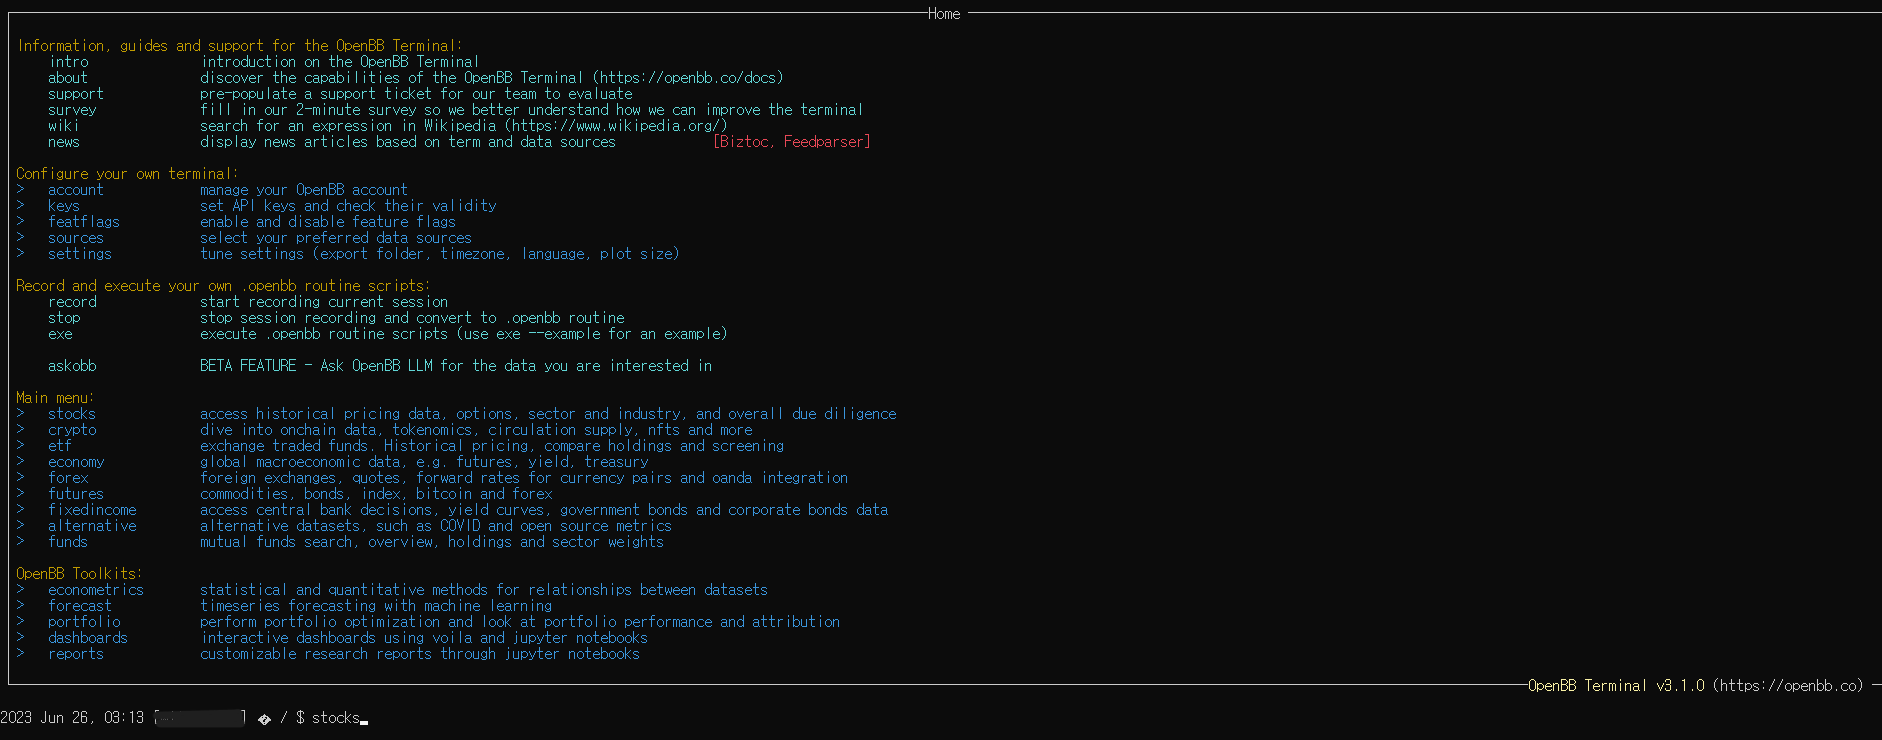This screenshot has width=1882, height=740.
Task: Click the 'reports' toolkit entry
Action: pyautogui.click(x=76, y=654)
